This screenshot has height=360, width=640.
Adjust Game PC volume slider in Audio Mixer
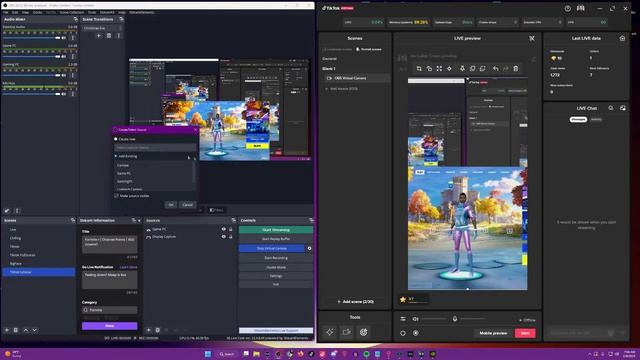point(31,56)
